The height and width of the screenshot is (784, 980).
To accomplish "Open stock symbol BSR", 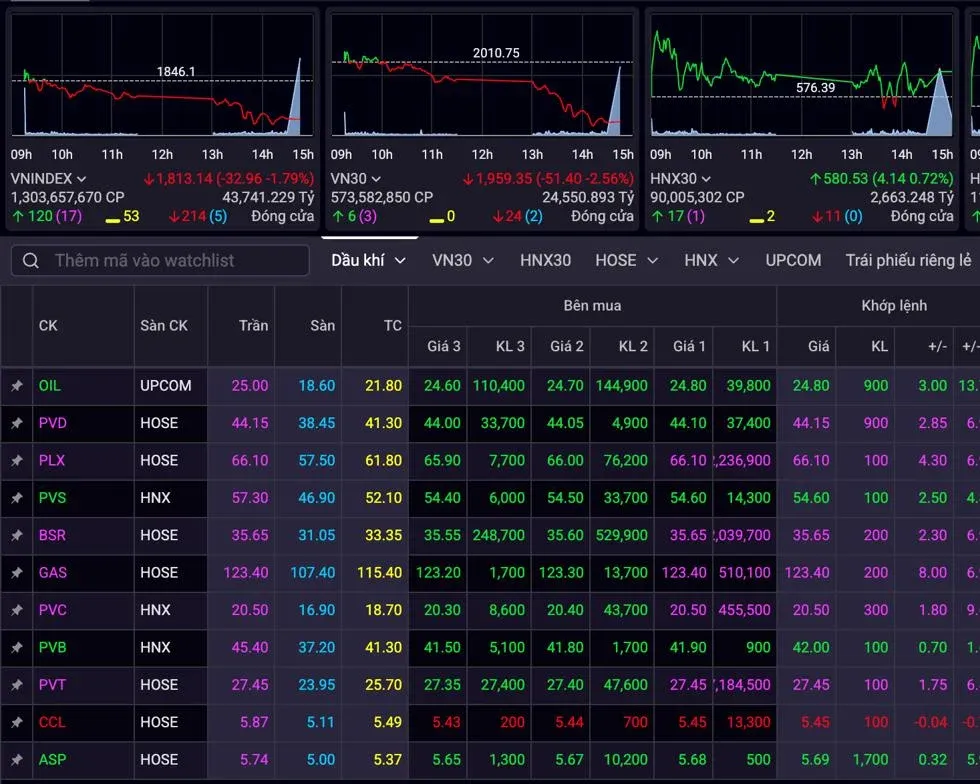I will click(52, 535).
